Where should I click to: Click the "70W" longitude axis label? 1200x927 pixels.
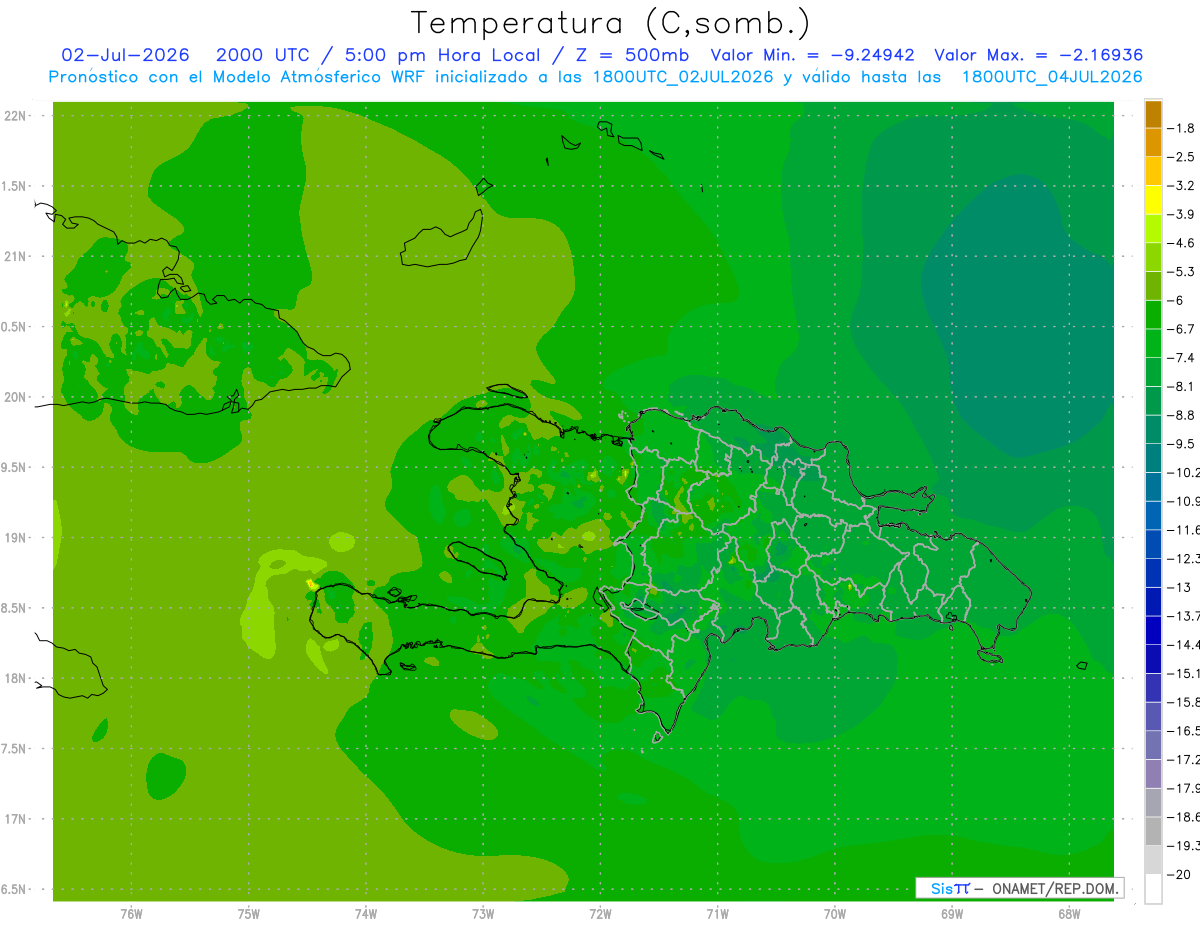tap(835, 914)
